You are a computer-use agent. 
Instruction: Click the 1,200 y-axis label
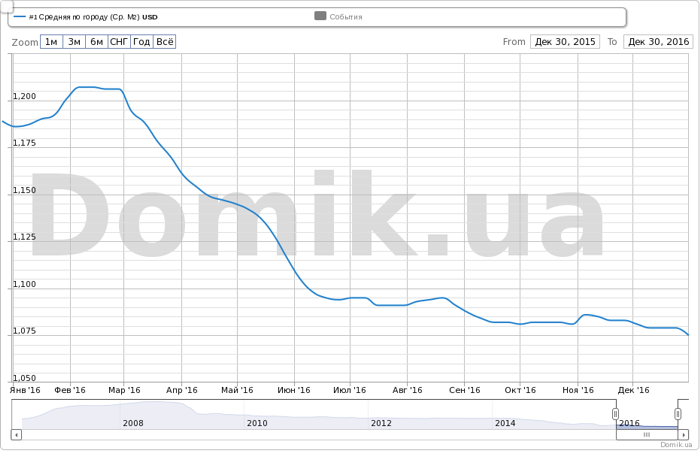24,96
